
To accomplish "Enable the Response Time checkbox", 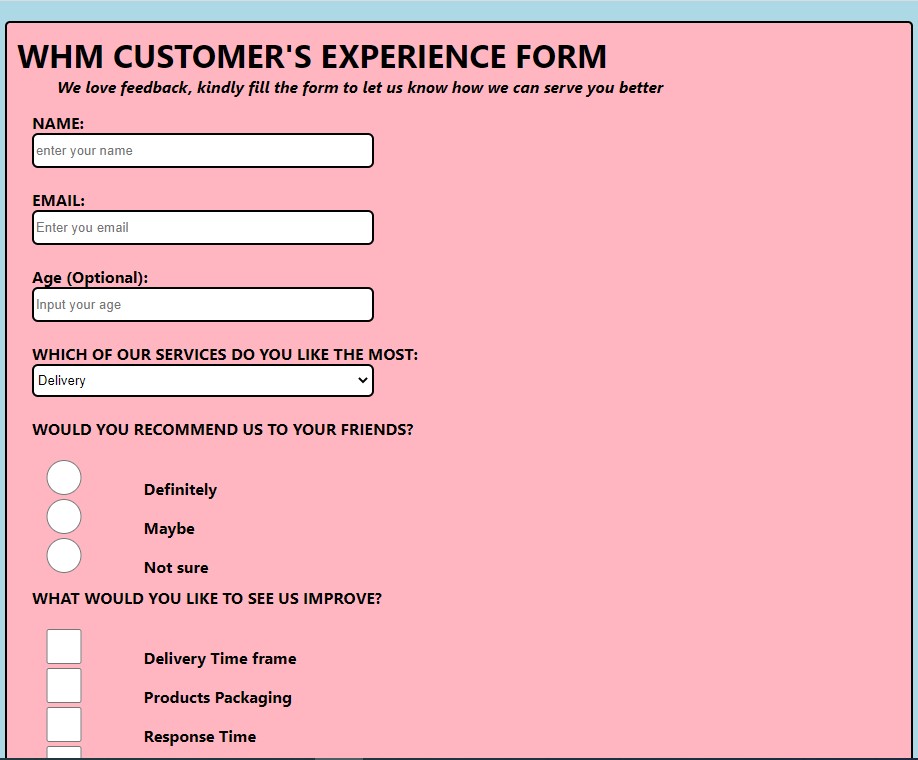I will (64, 725).
